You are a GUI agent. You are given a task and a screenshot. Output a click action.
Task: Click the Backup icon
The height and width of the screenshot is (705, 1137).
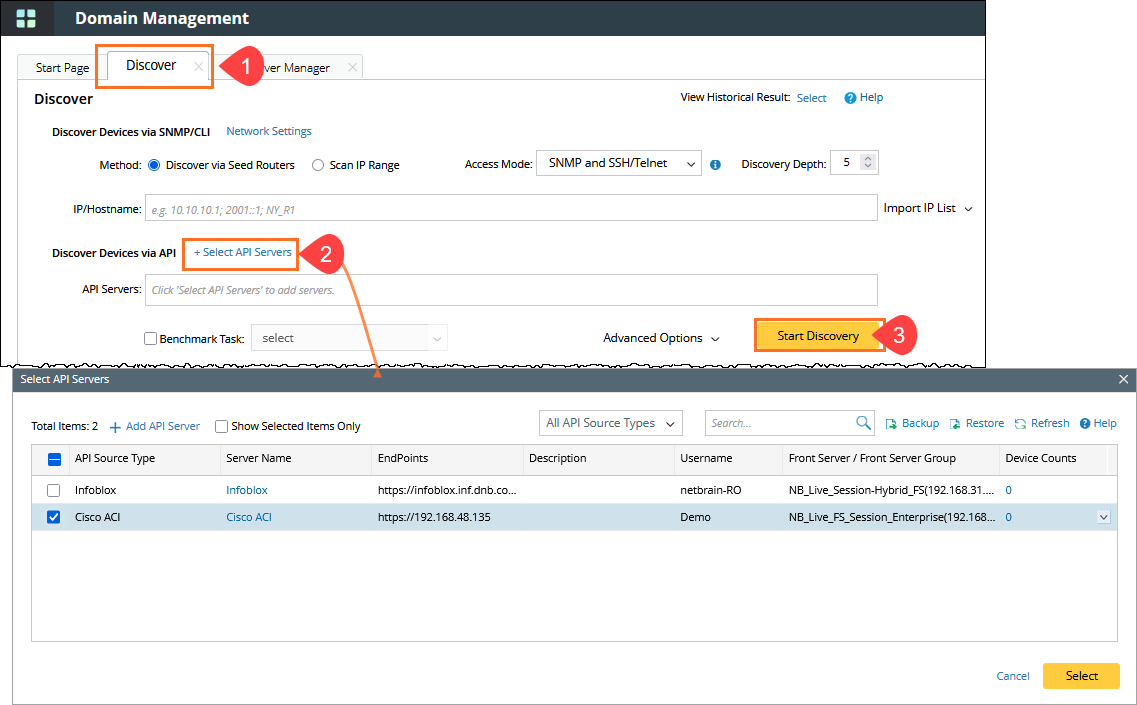coord(891,424)
